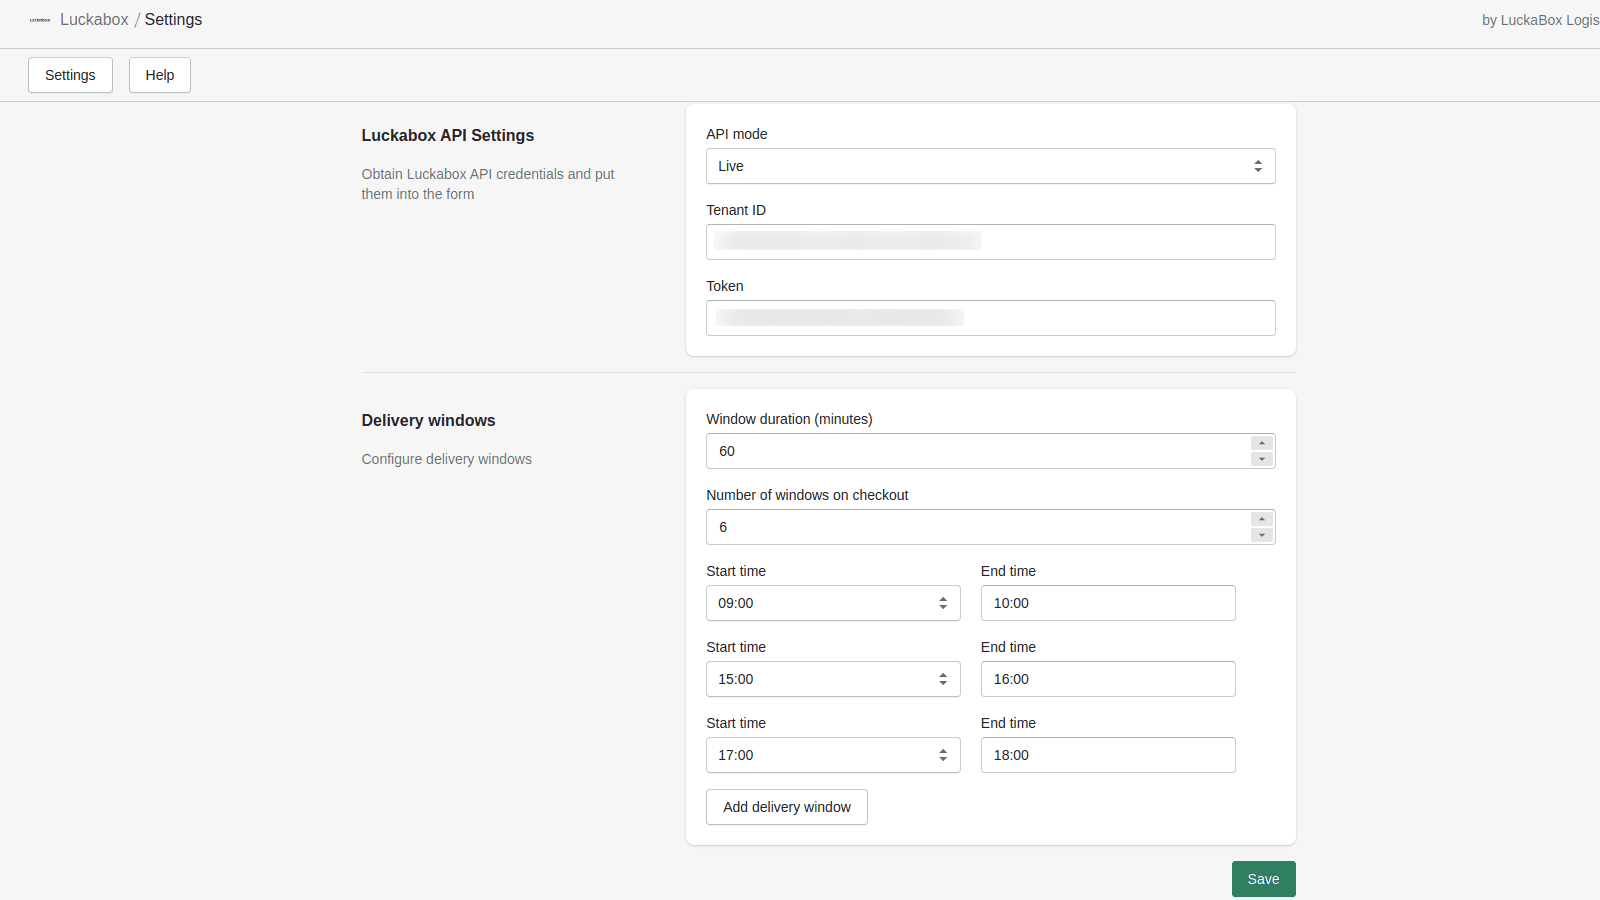This screenshot has width=1600, height=900.
Task: Click the Tenant ID input field
Action: [x=990, y=242]
